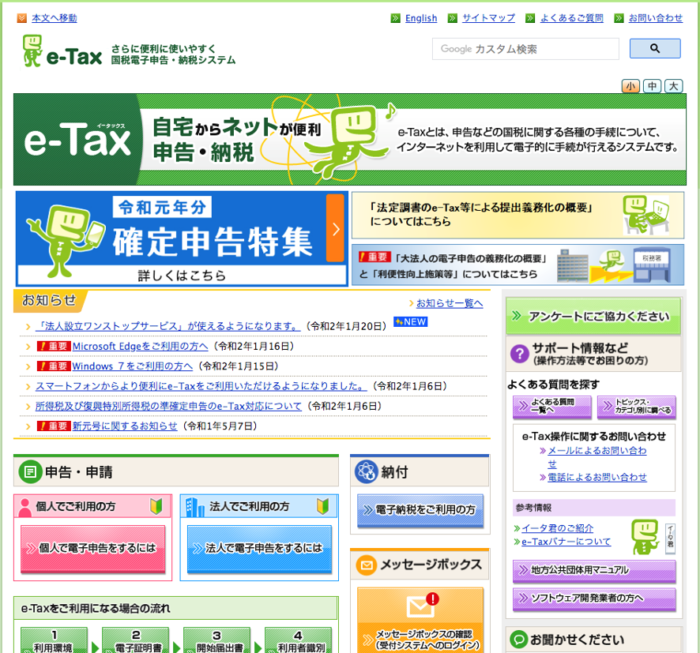Click orange arrow on 確定申告特集 banner
This screenshot has width=700, height=653.
(x=335, y=229)
